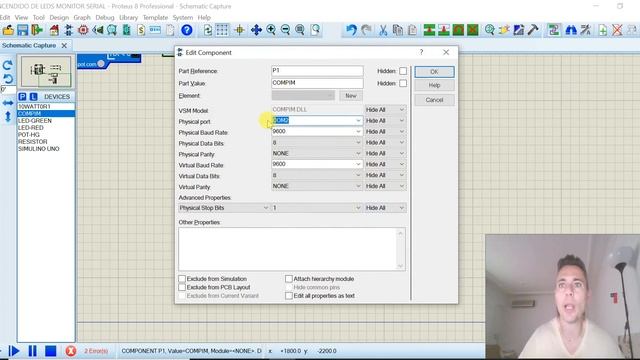Image resolution: width=640 pixels, height=360 pixels.
Task: Click the Part Reference input field
Action: point(317,71)
